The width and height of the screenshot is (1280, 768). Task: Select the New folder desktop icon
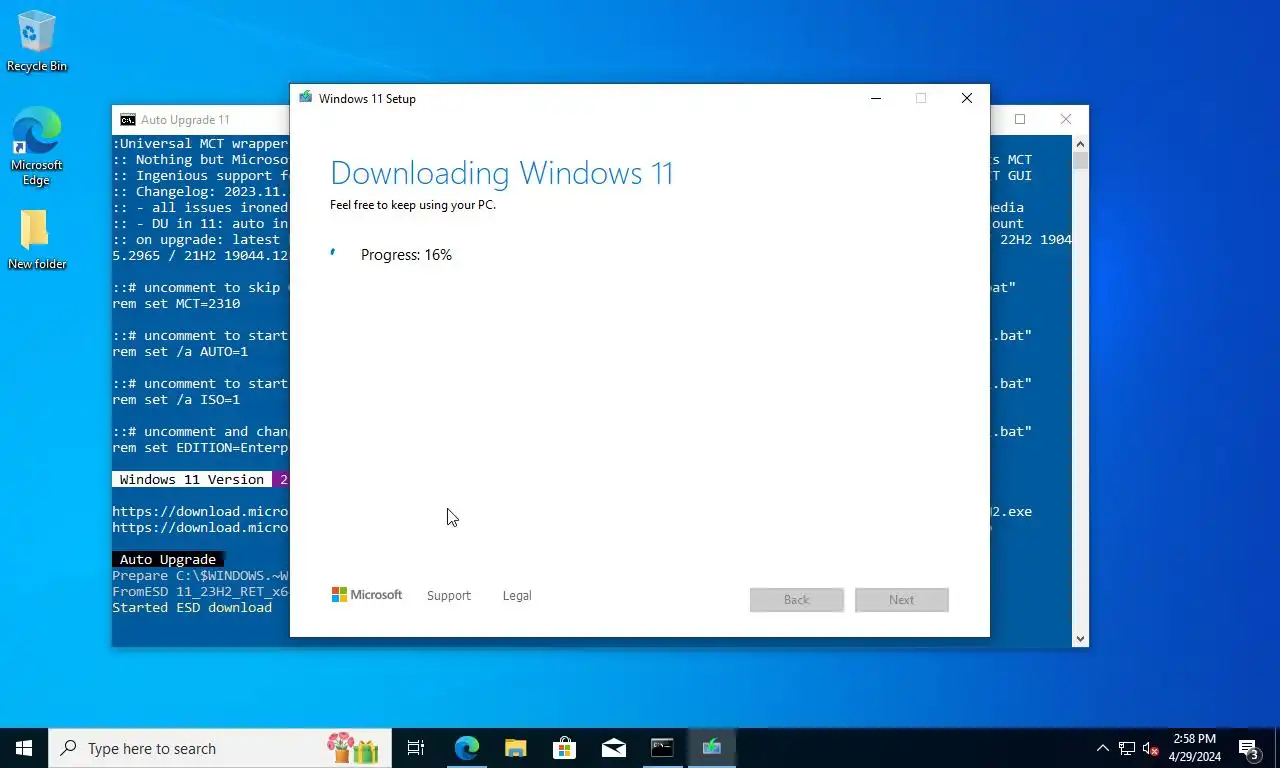(36, 240)
